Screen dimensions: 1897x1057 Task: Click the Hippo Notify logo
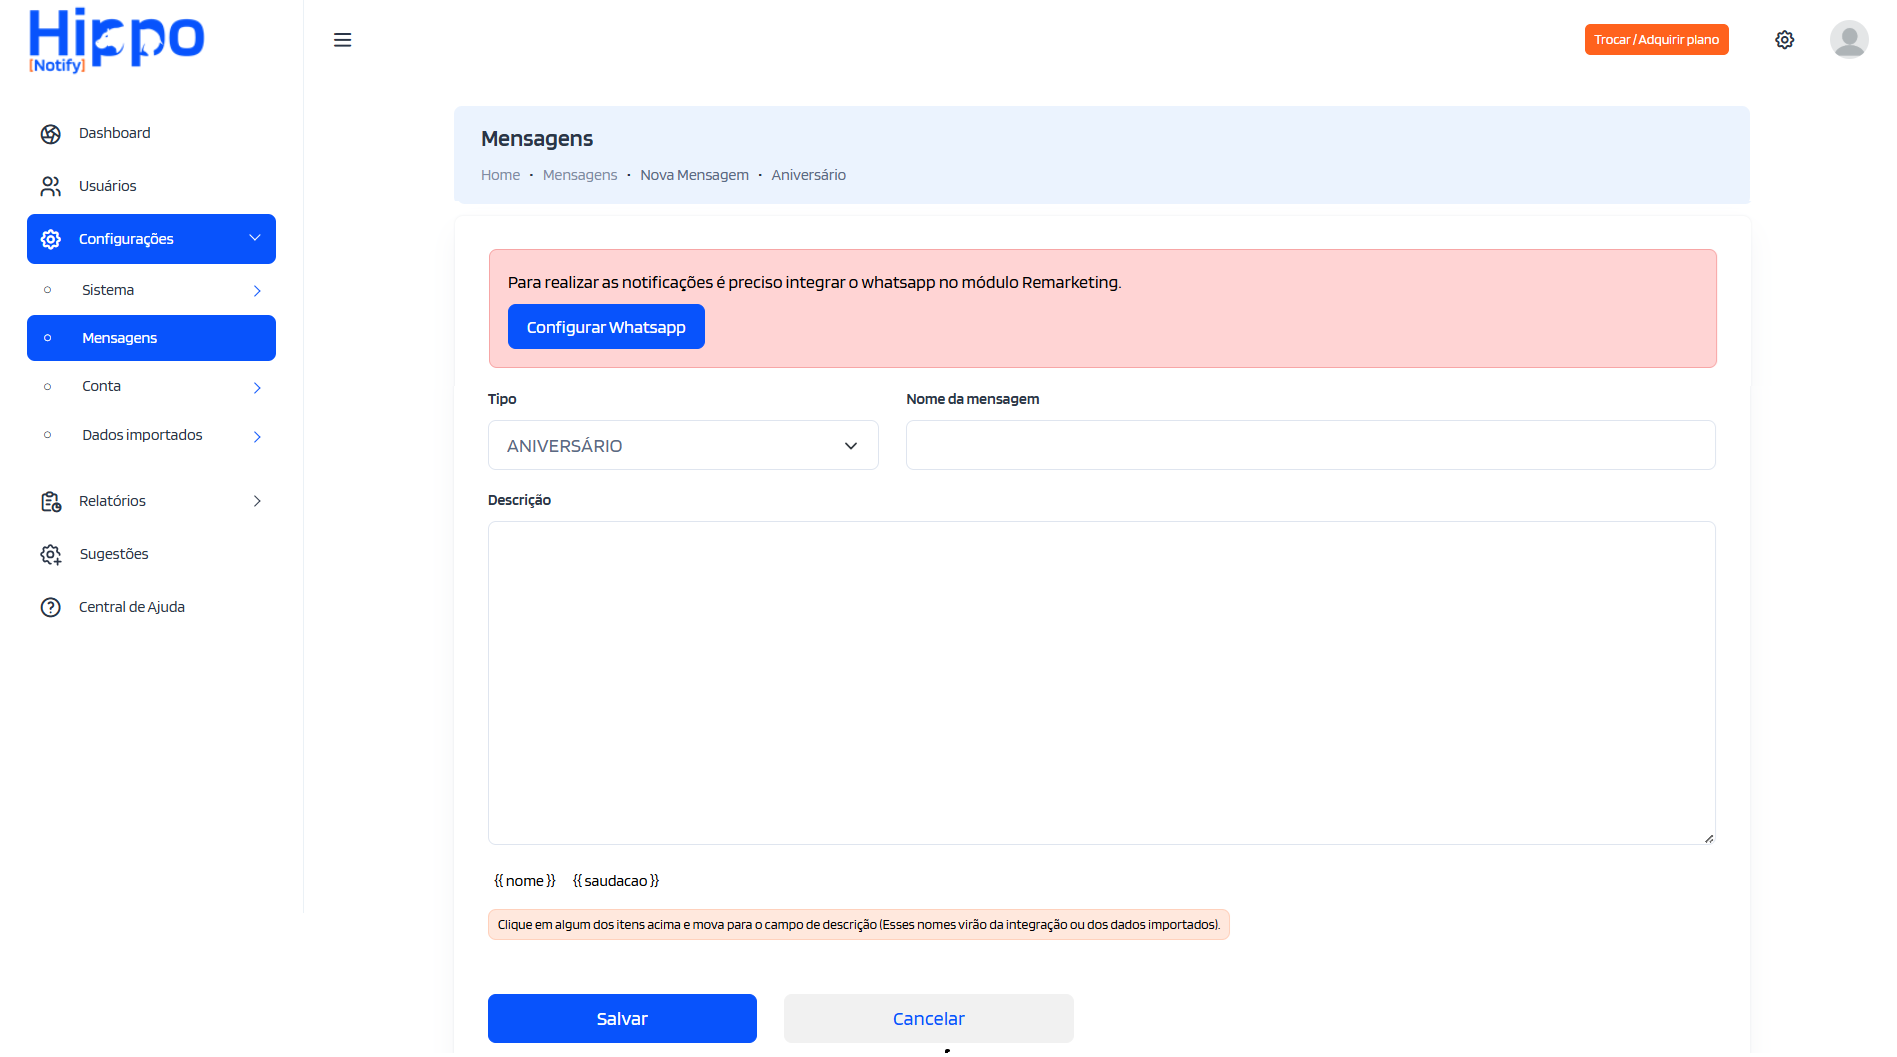click(116, 40)
